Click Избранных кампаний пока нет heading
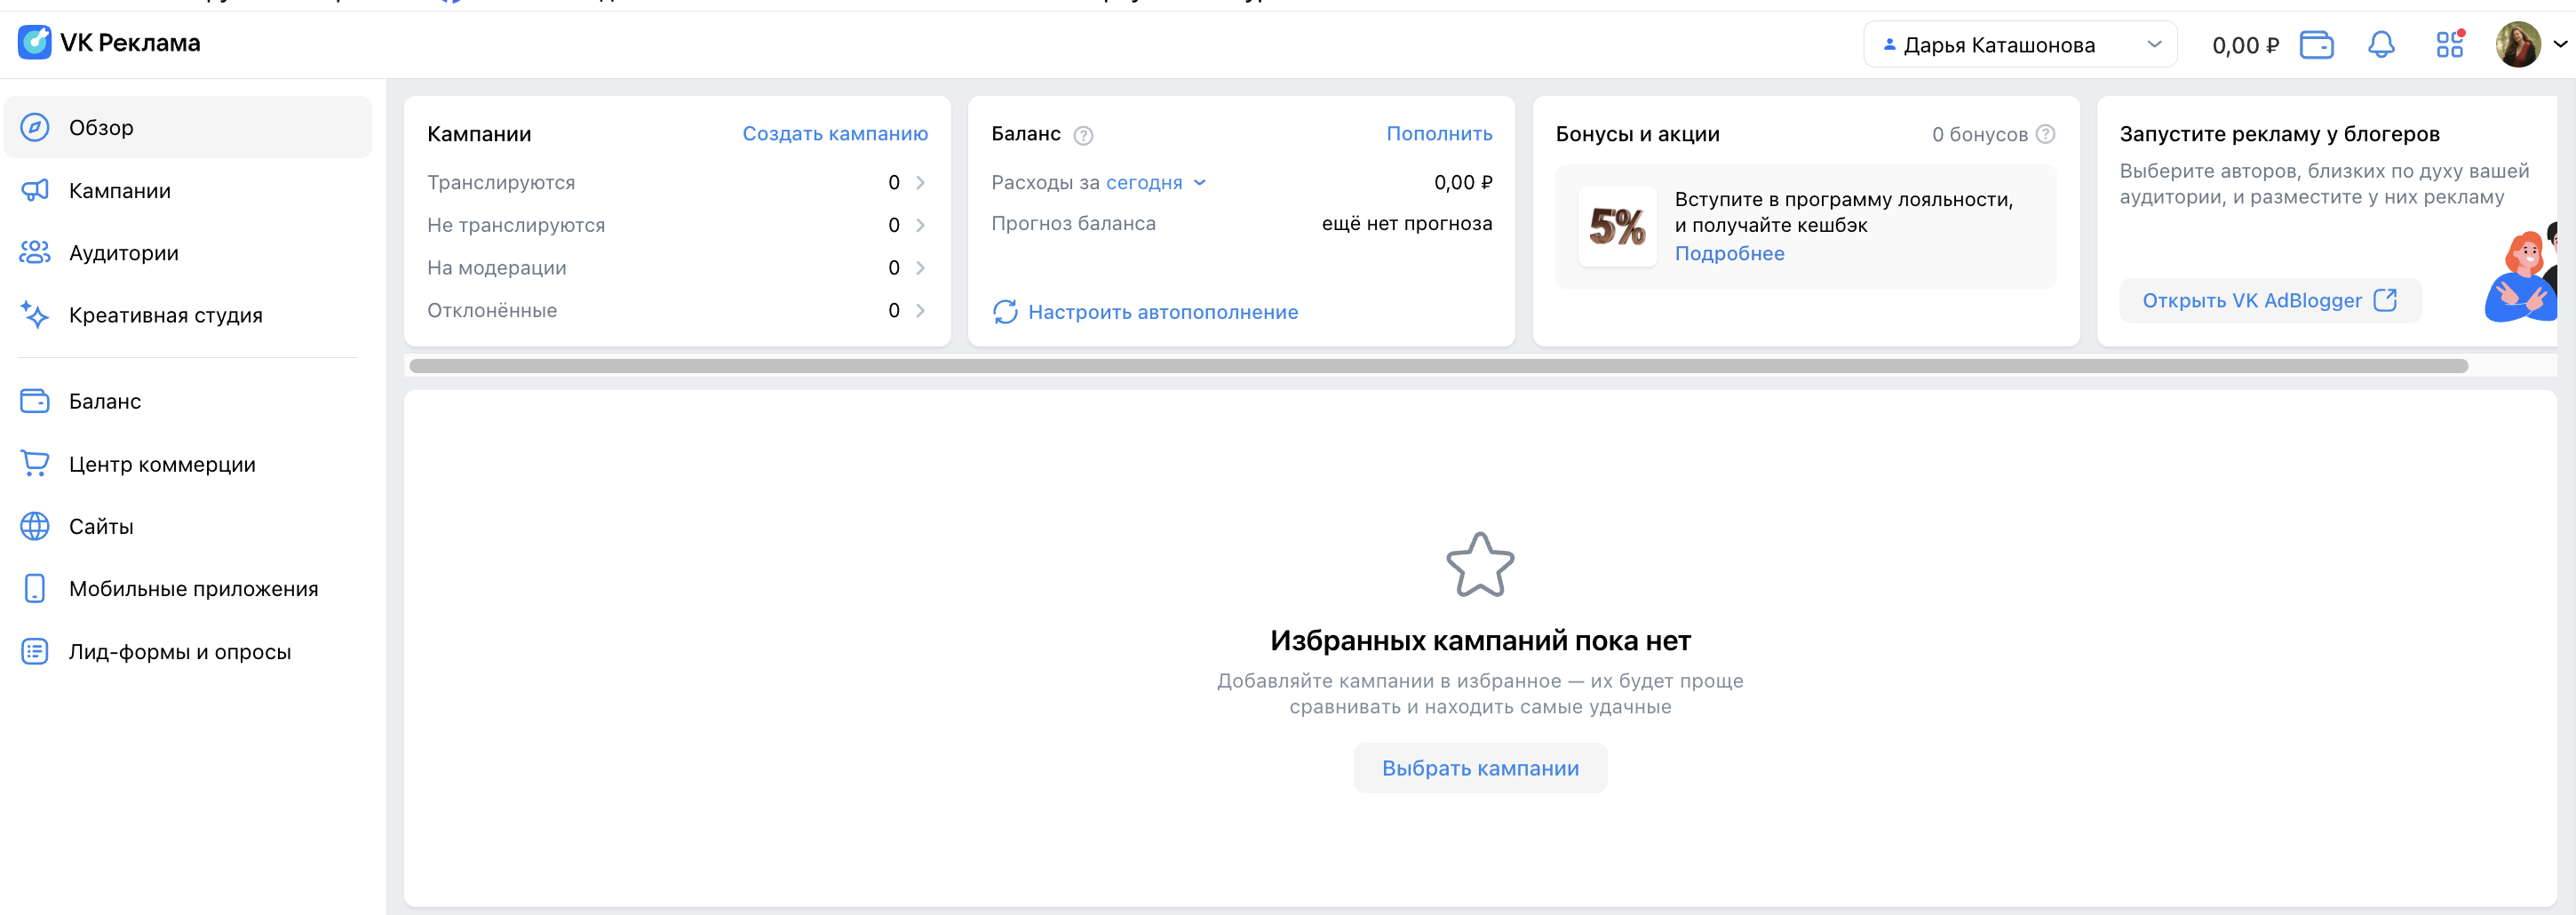This screenshot has height=915, width=2576. point(1480,640)
